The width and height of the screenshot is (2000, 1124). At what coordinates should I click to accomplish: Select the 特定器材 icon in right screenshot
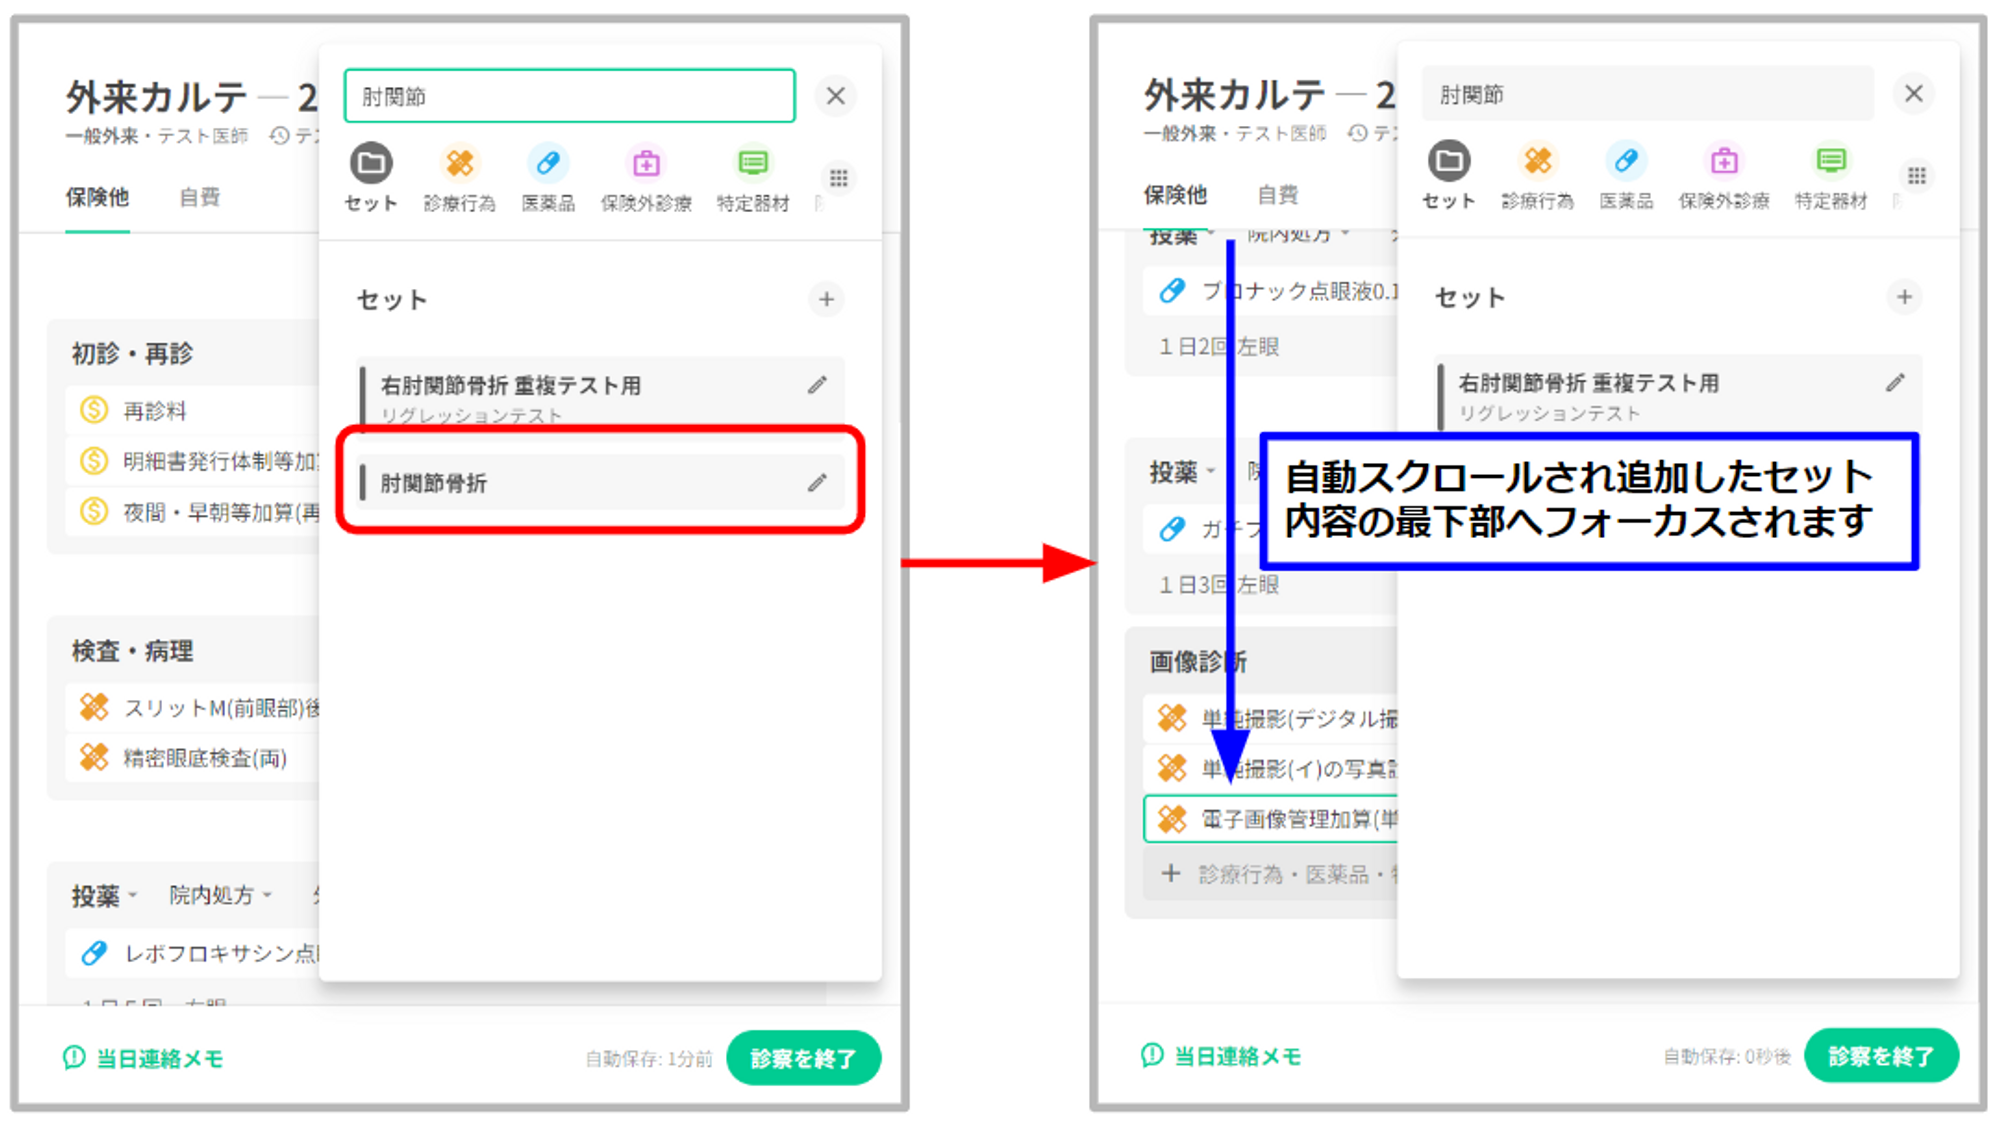click(x=1831, y=161)
